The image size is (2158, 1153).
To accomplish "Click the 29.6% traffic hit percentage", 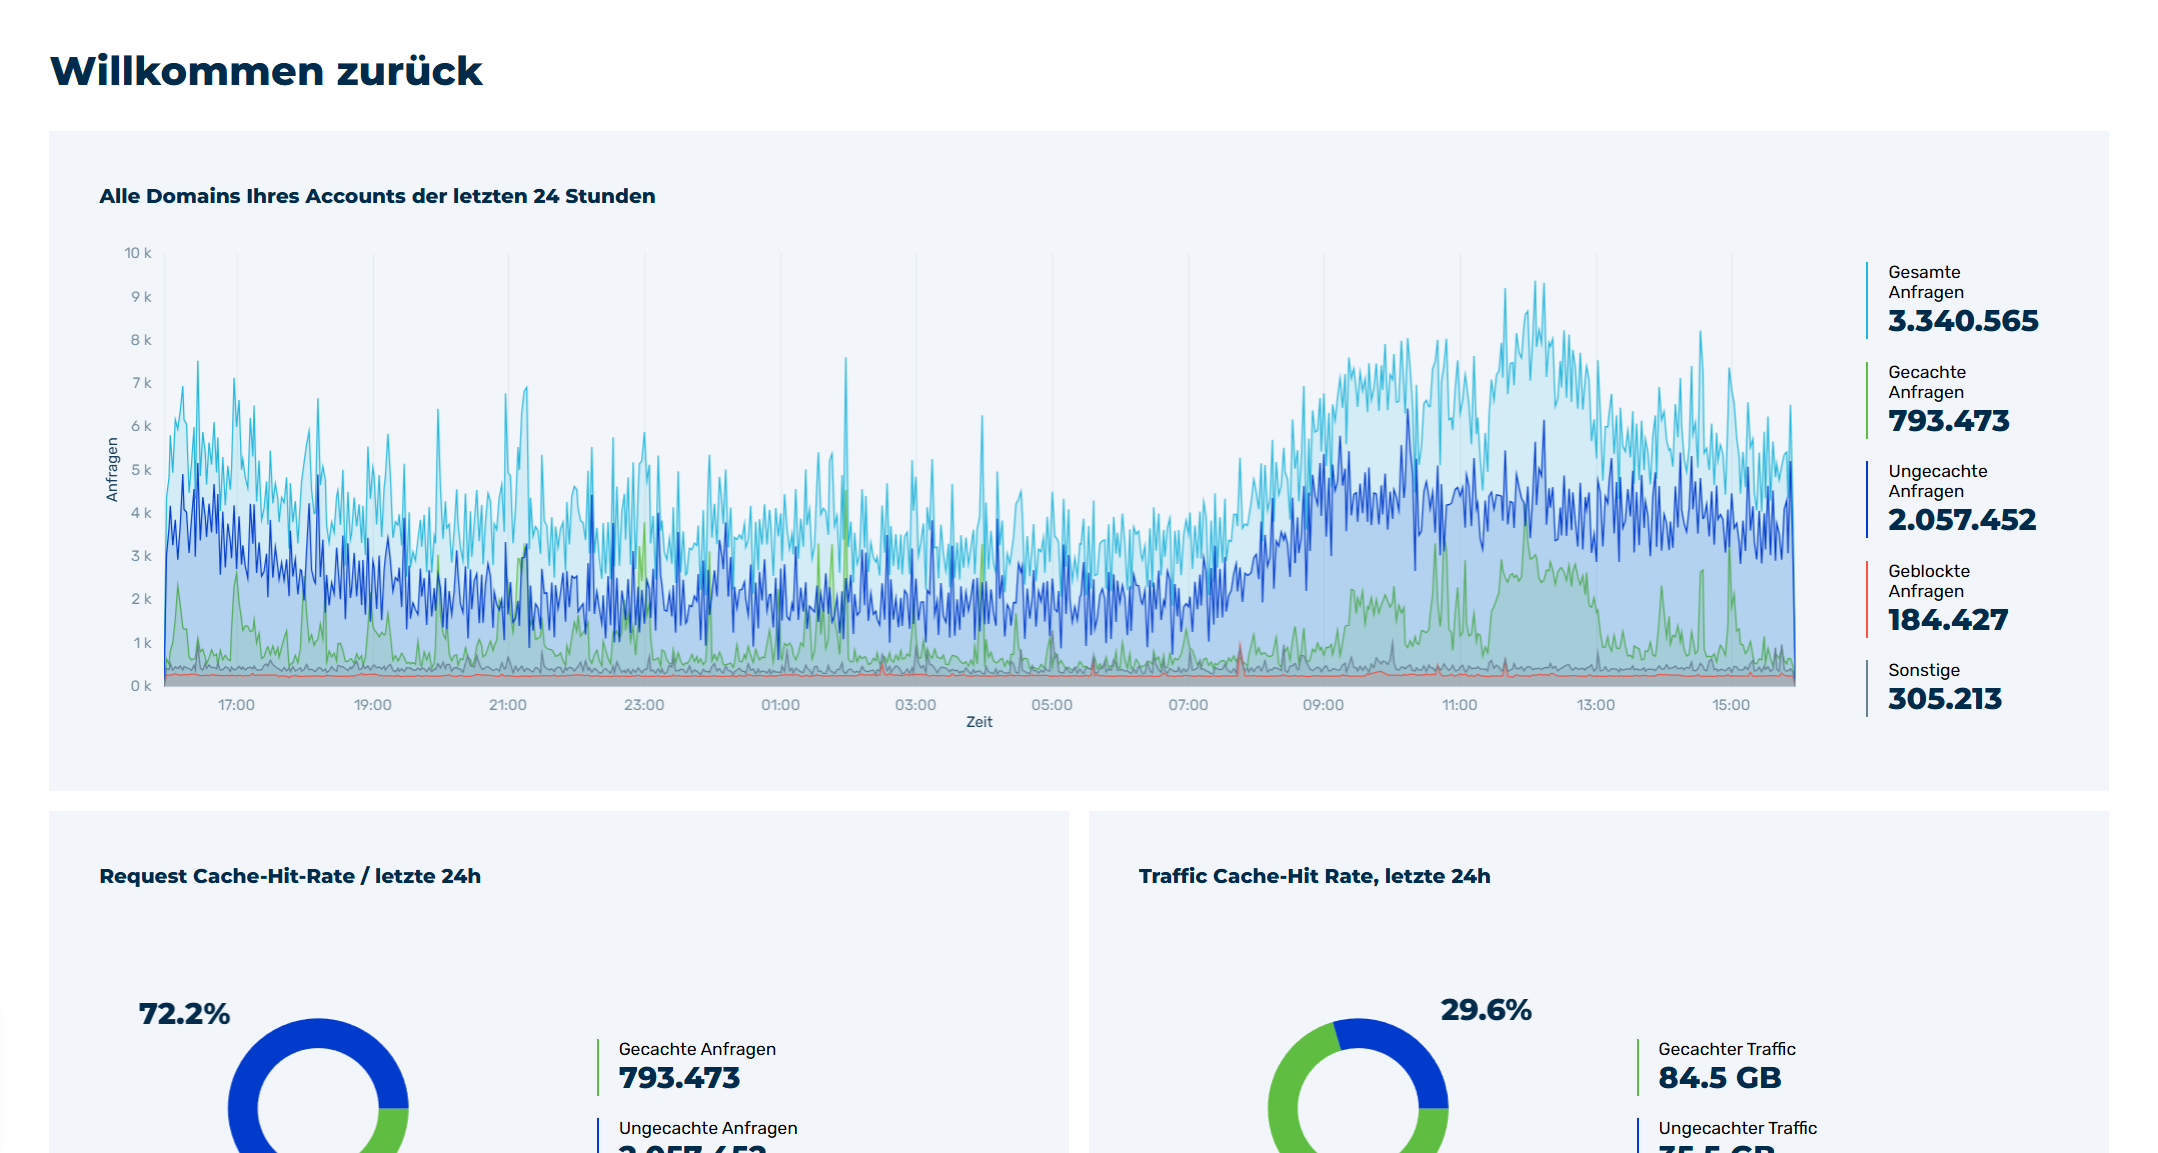I will [x=1486, y=1010].
